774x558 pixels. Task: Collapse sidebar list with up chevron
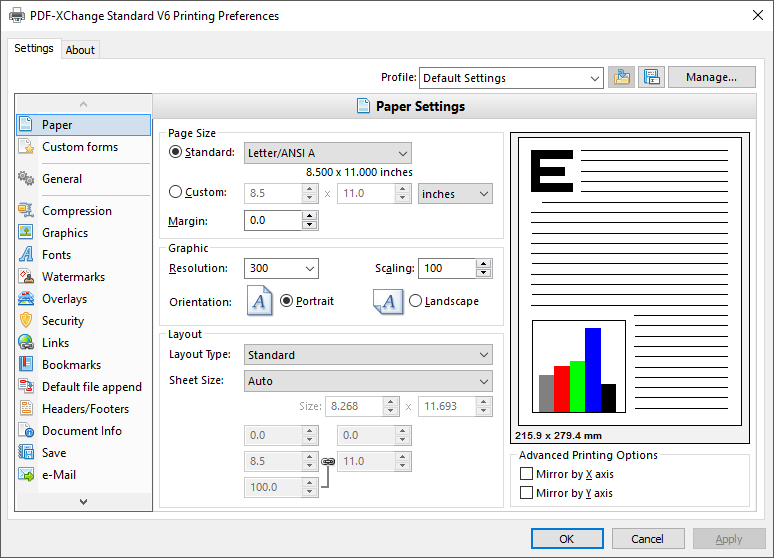coord(83,104)
